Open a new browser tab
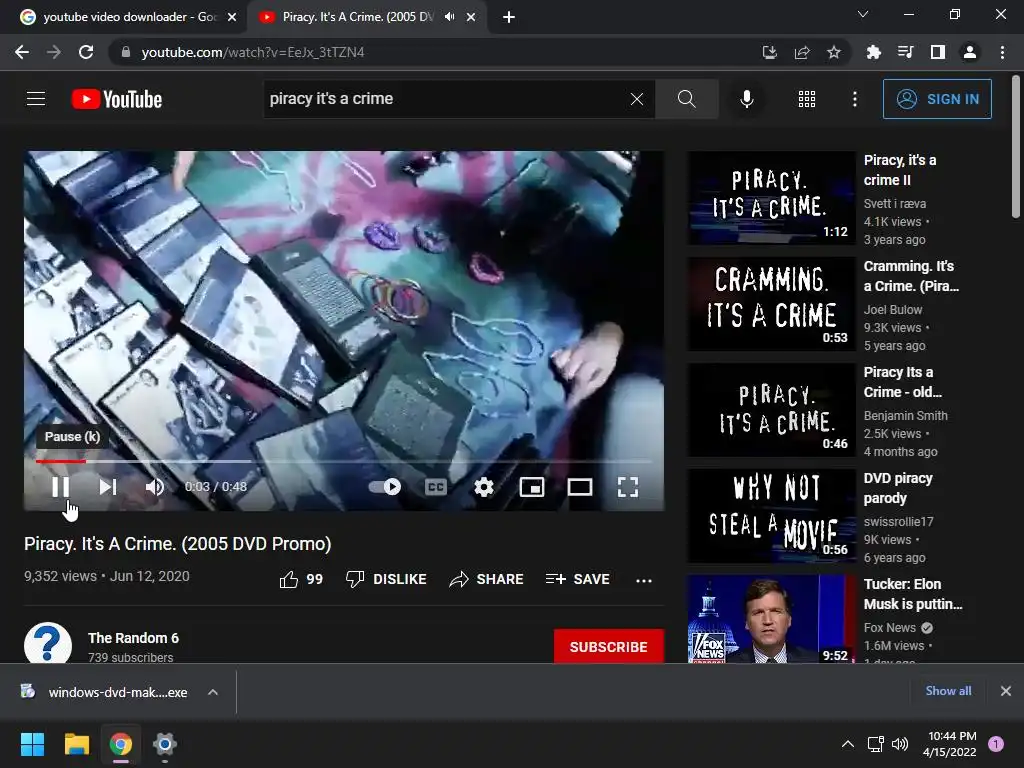This screenshot has width=1024, height=768. [509, 18]
